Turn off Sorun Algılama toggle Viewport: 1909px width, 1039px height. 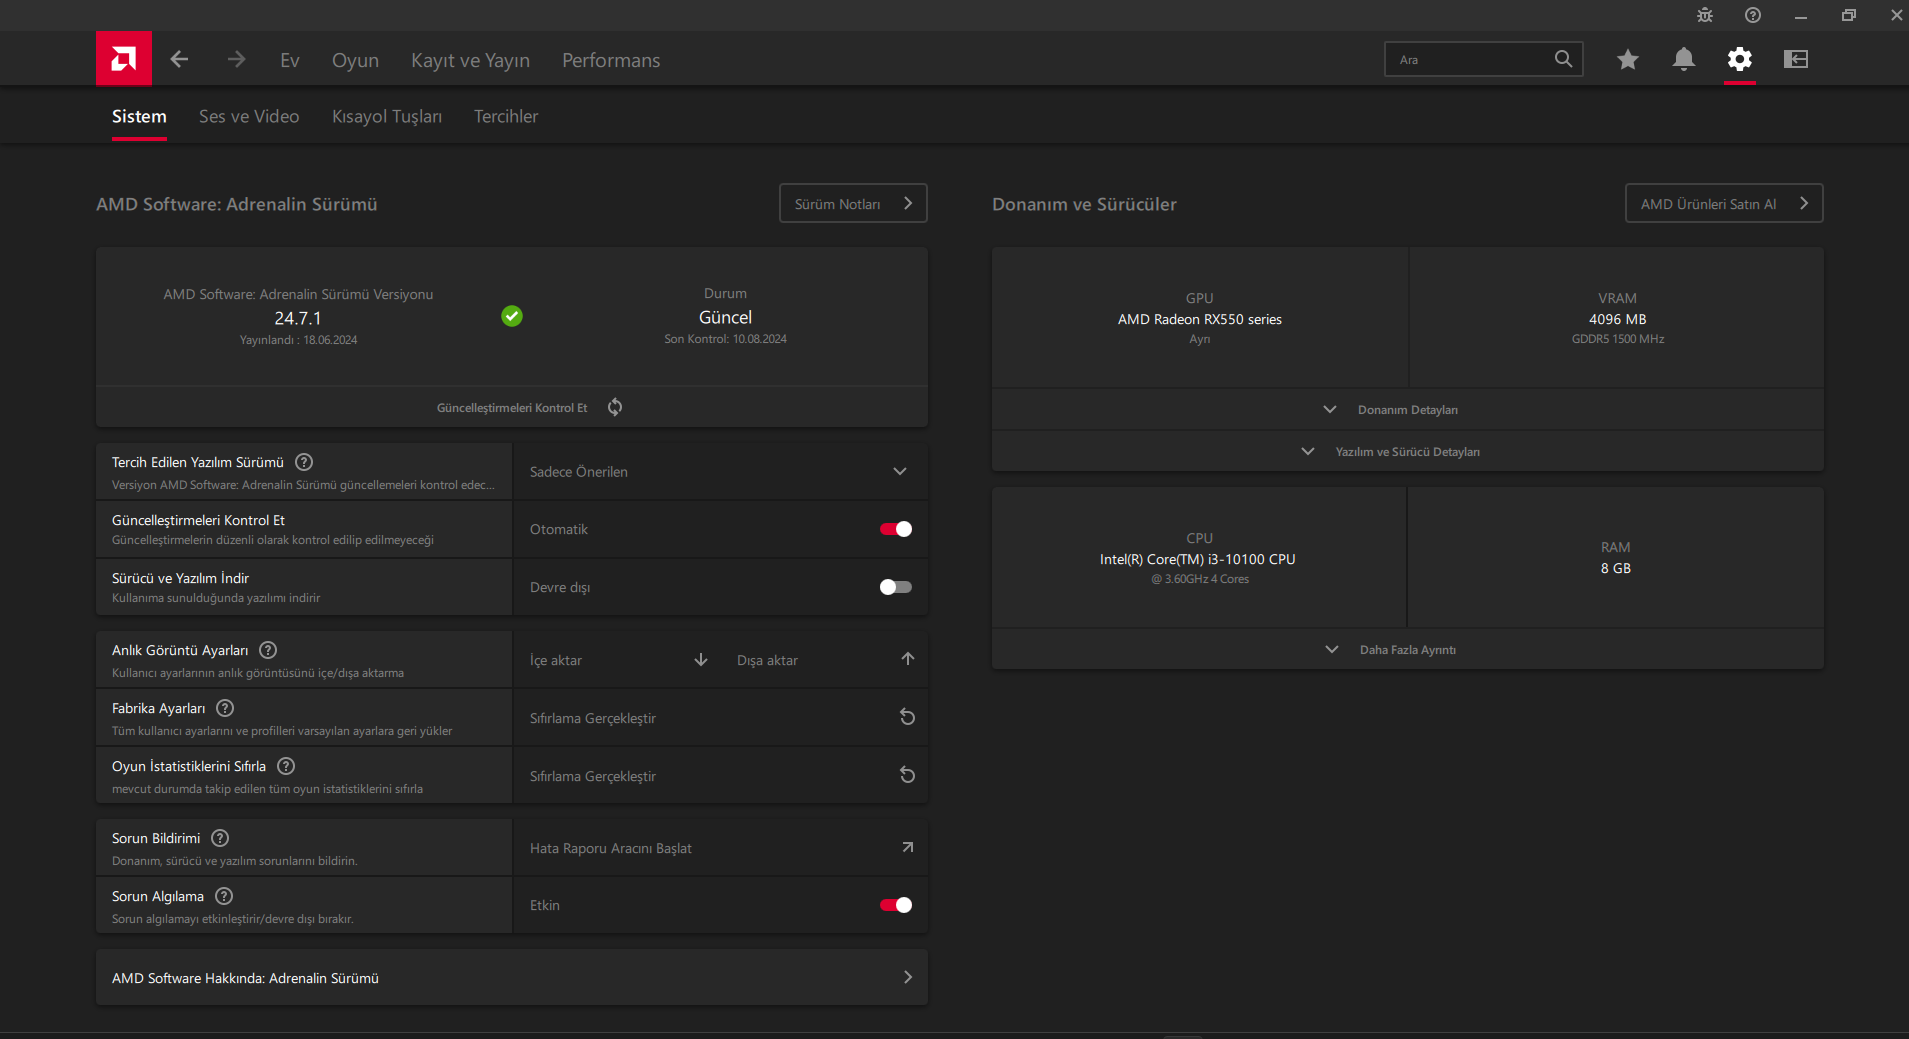pos(895,905)
